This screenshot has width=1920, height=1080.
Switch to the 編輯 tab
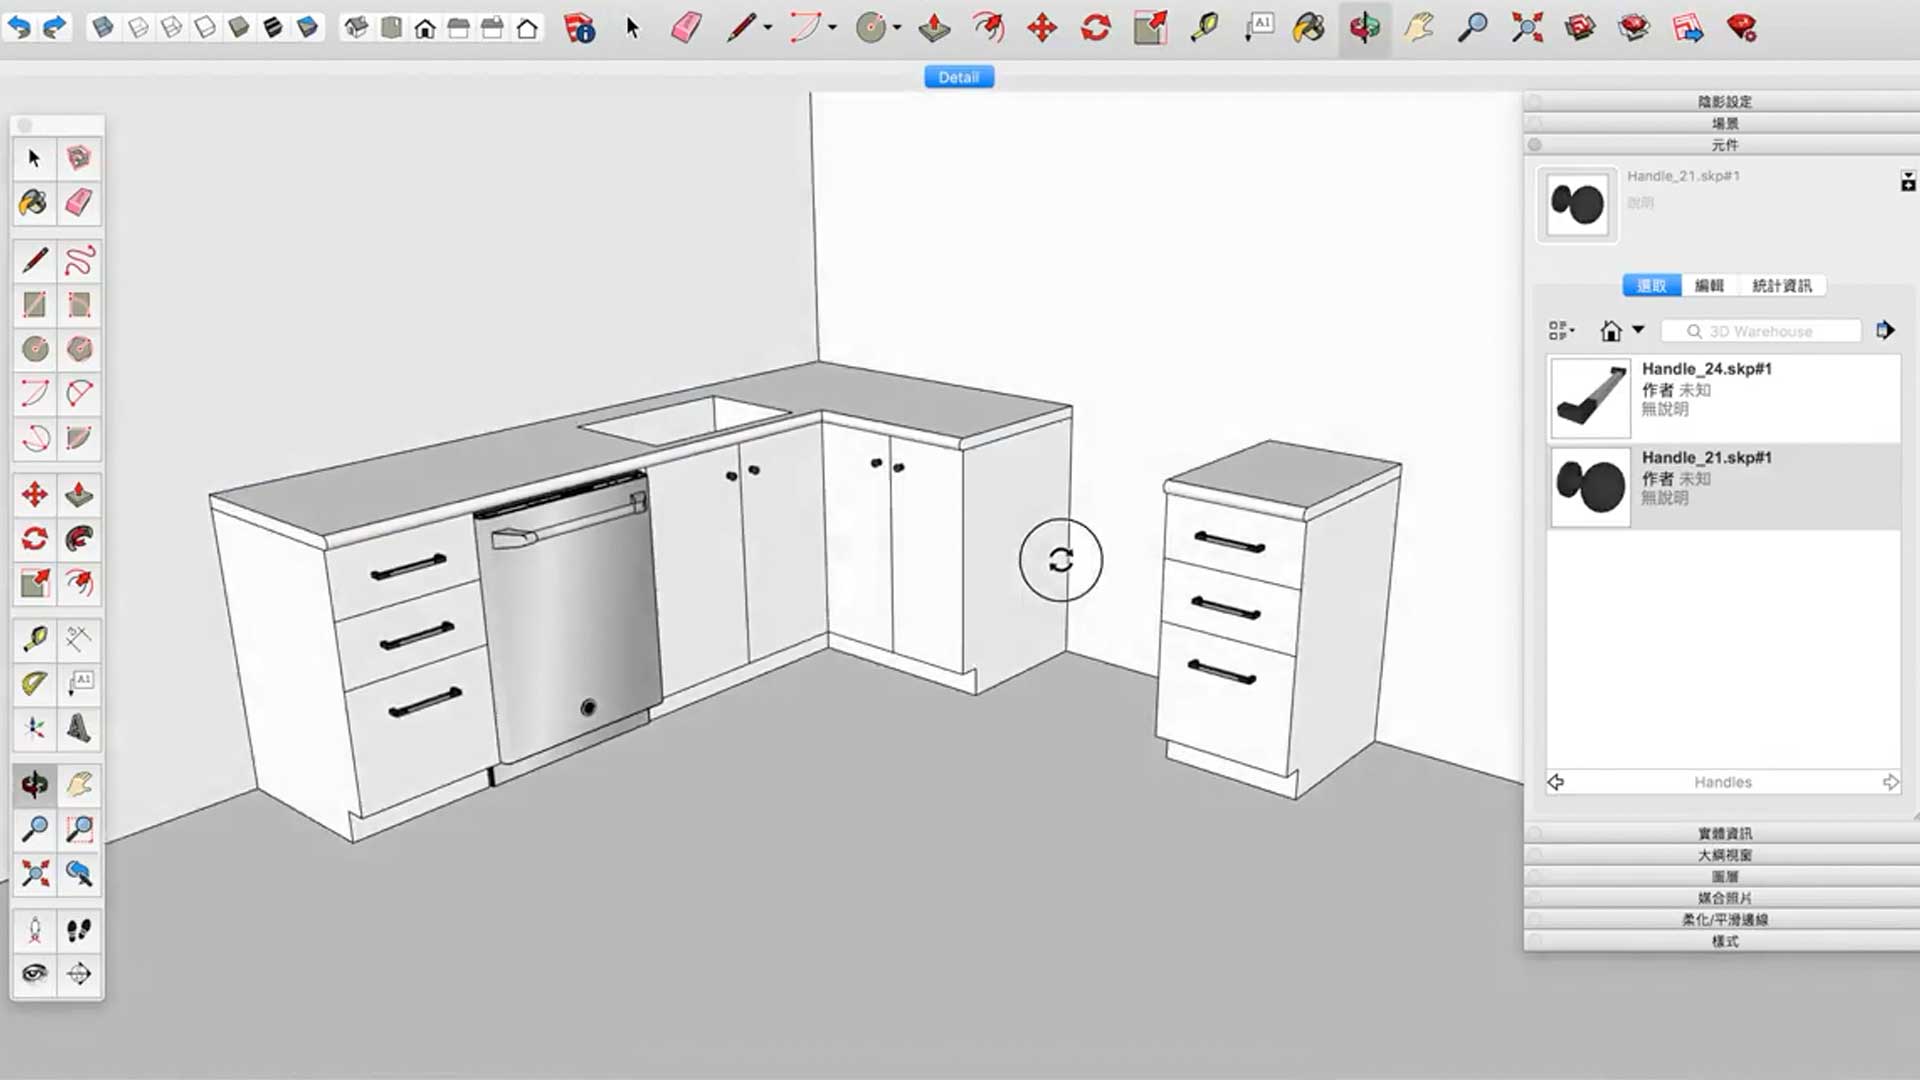point(1709,286)
